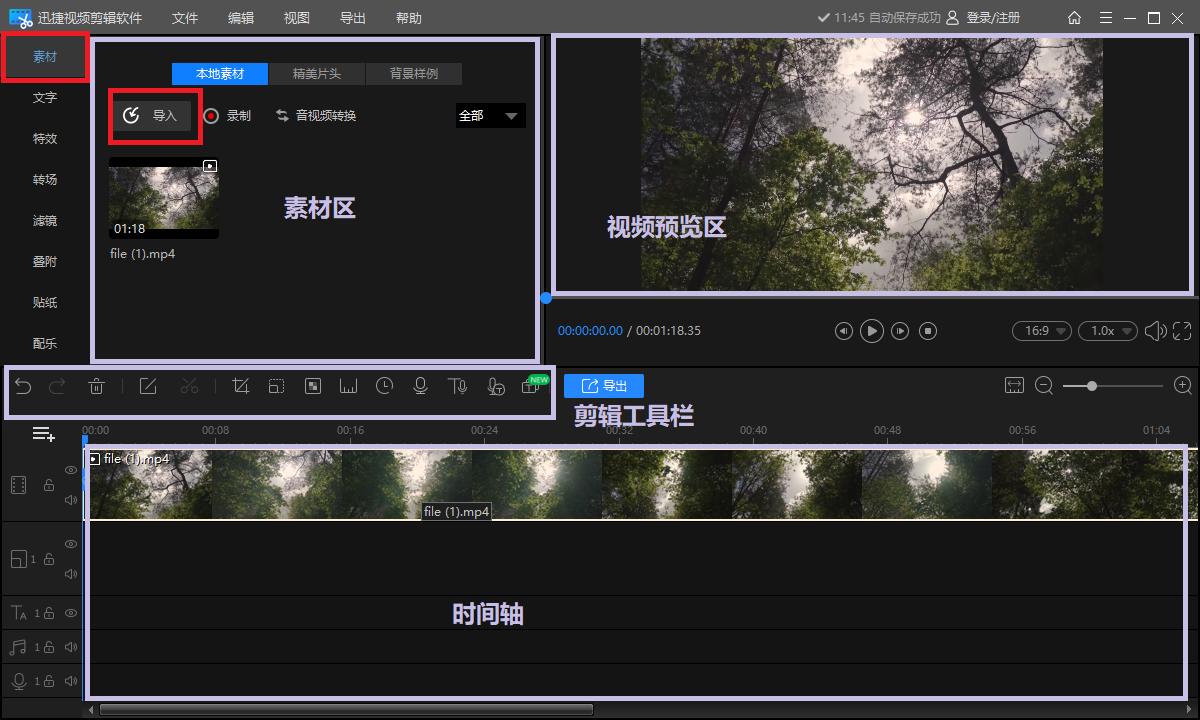Open the 帮助 menu
The width and height of the screenshot is (1200, 720).
(409, 17)
